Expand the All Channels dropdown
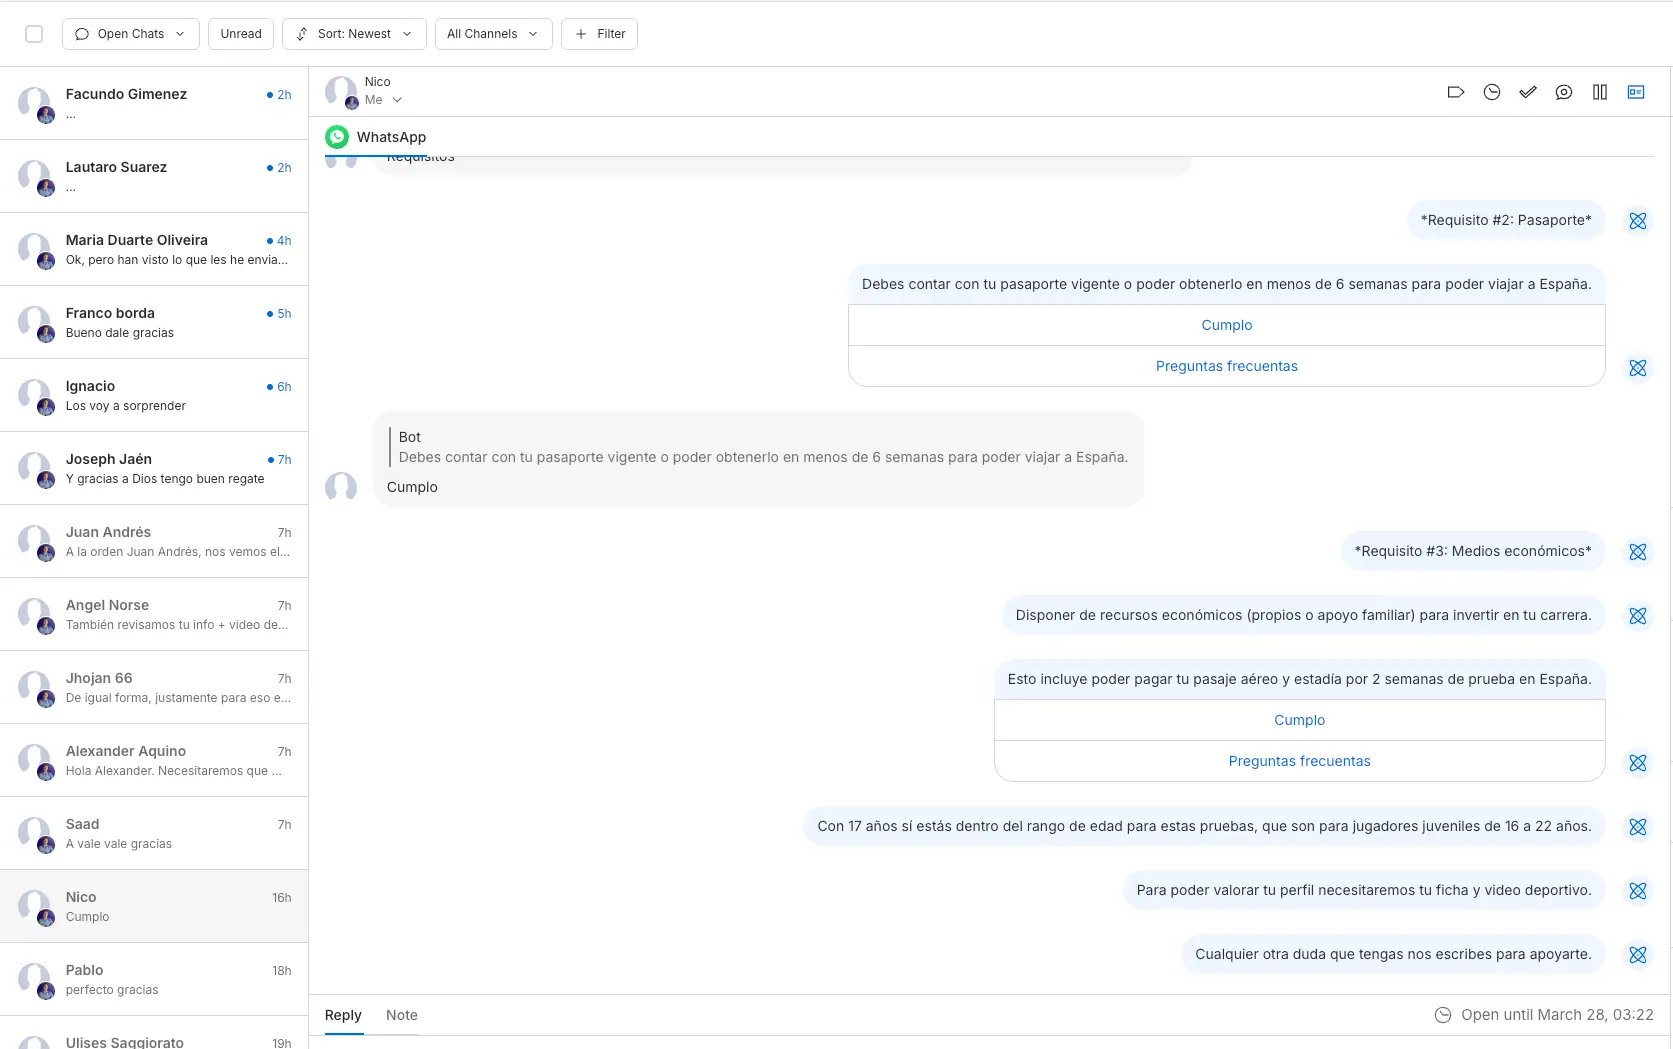1673x1049 pixels. coord(492,33)
